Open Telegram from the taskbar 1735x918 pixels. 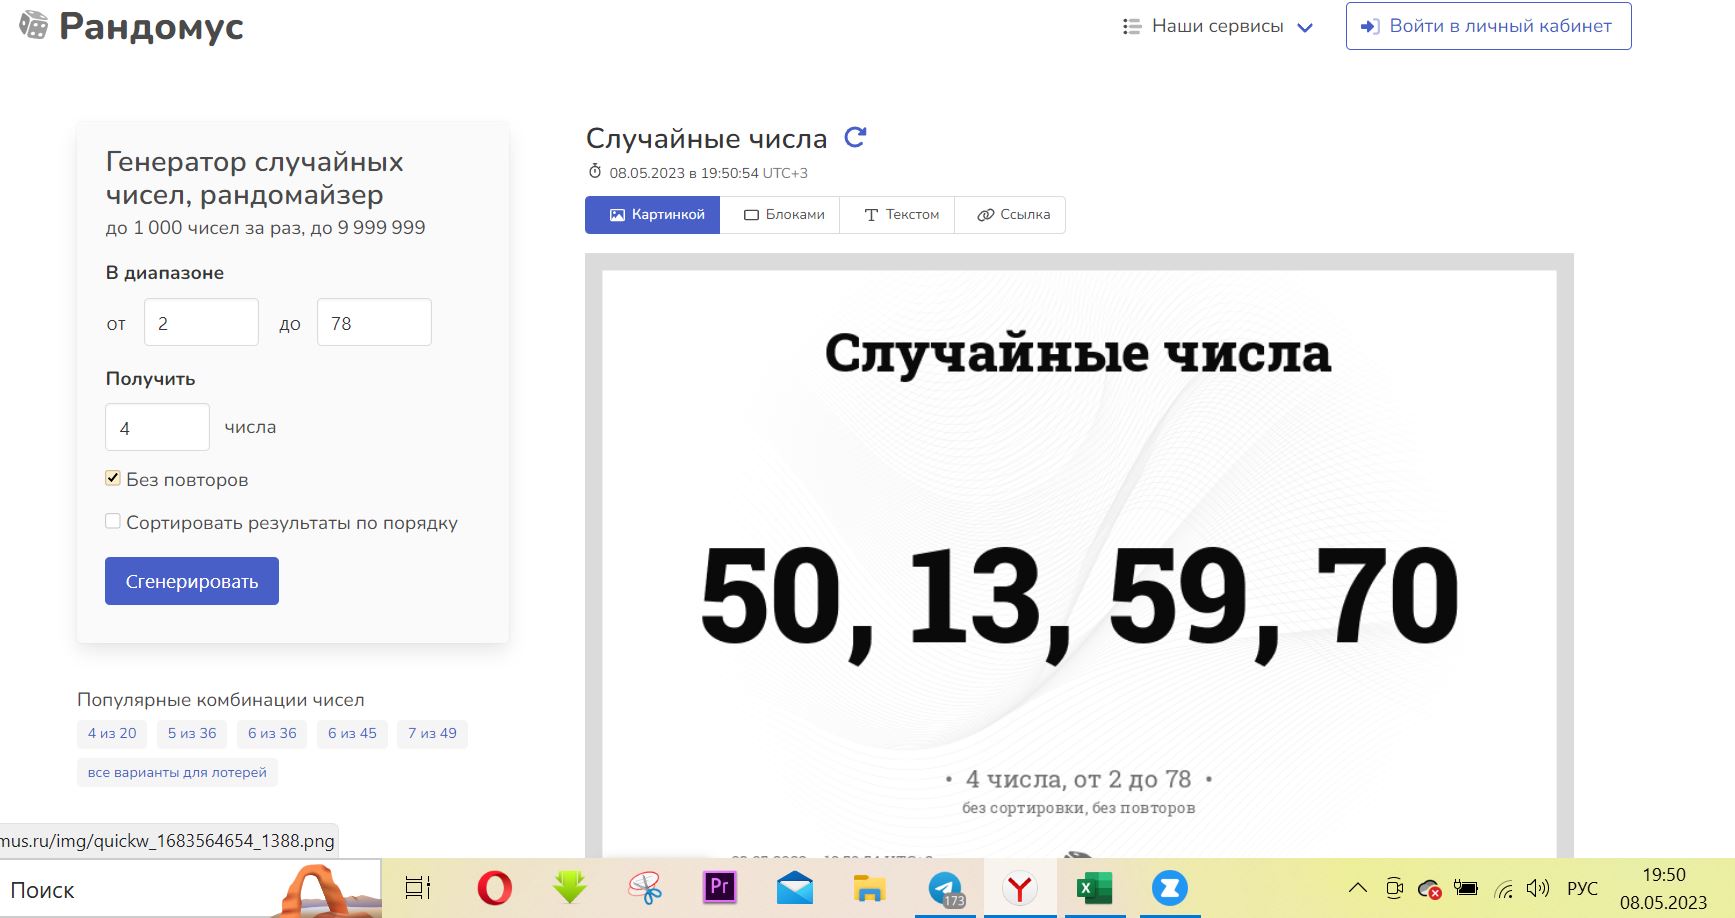click(945, 888)
